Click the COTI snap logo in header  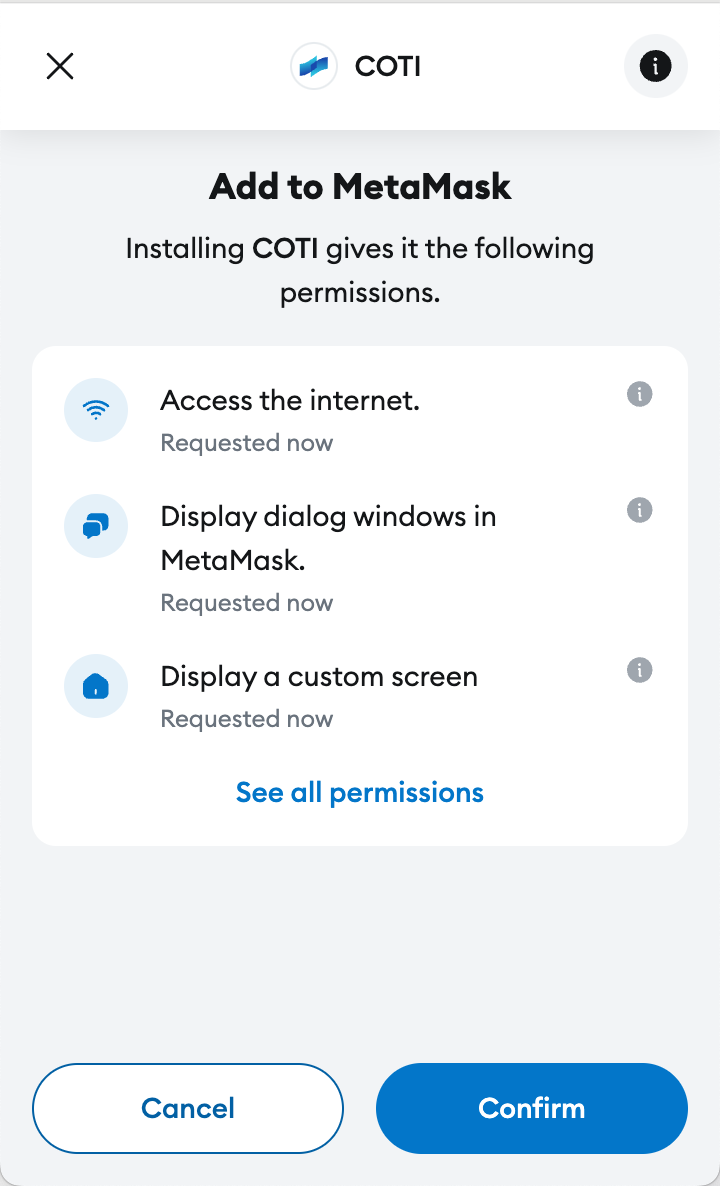click(314, 67)
